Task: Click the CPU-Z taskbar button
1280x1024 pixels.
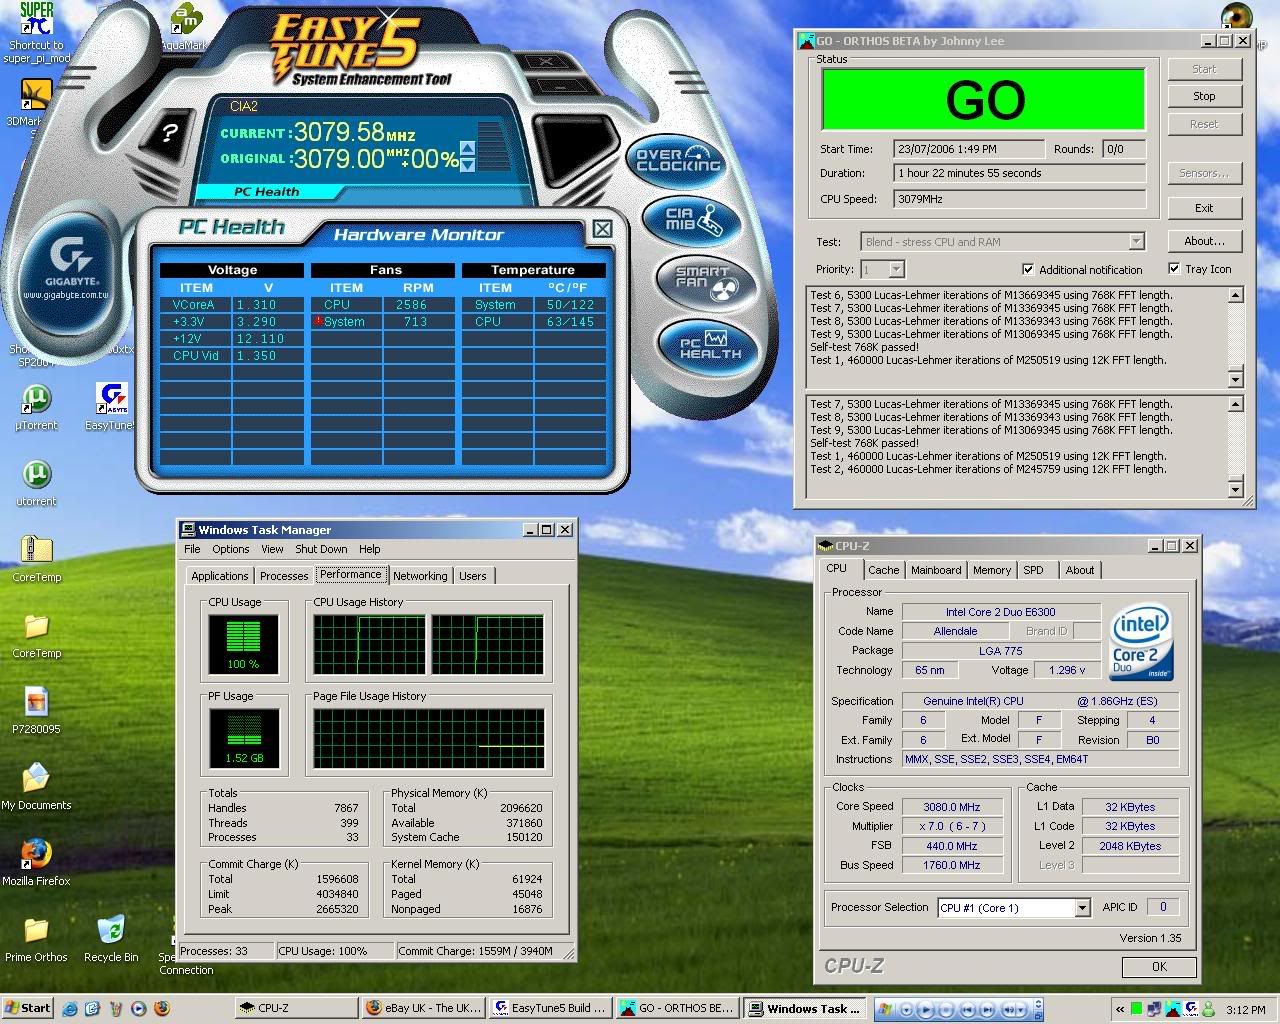Action: 295,1008
